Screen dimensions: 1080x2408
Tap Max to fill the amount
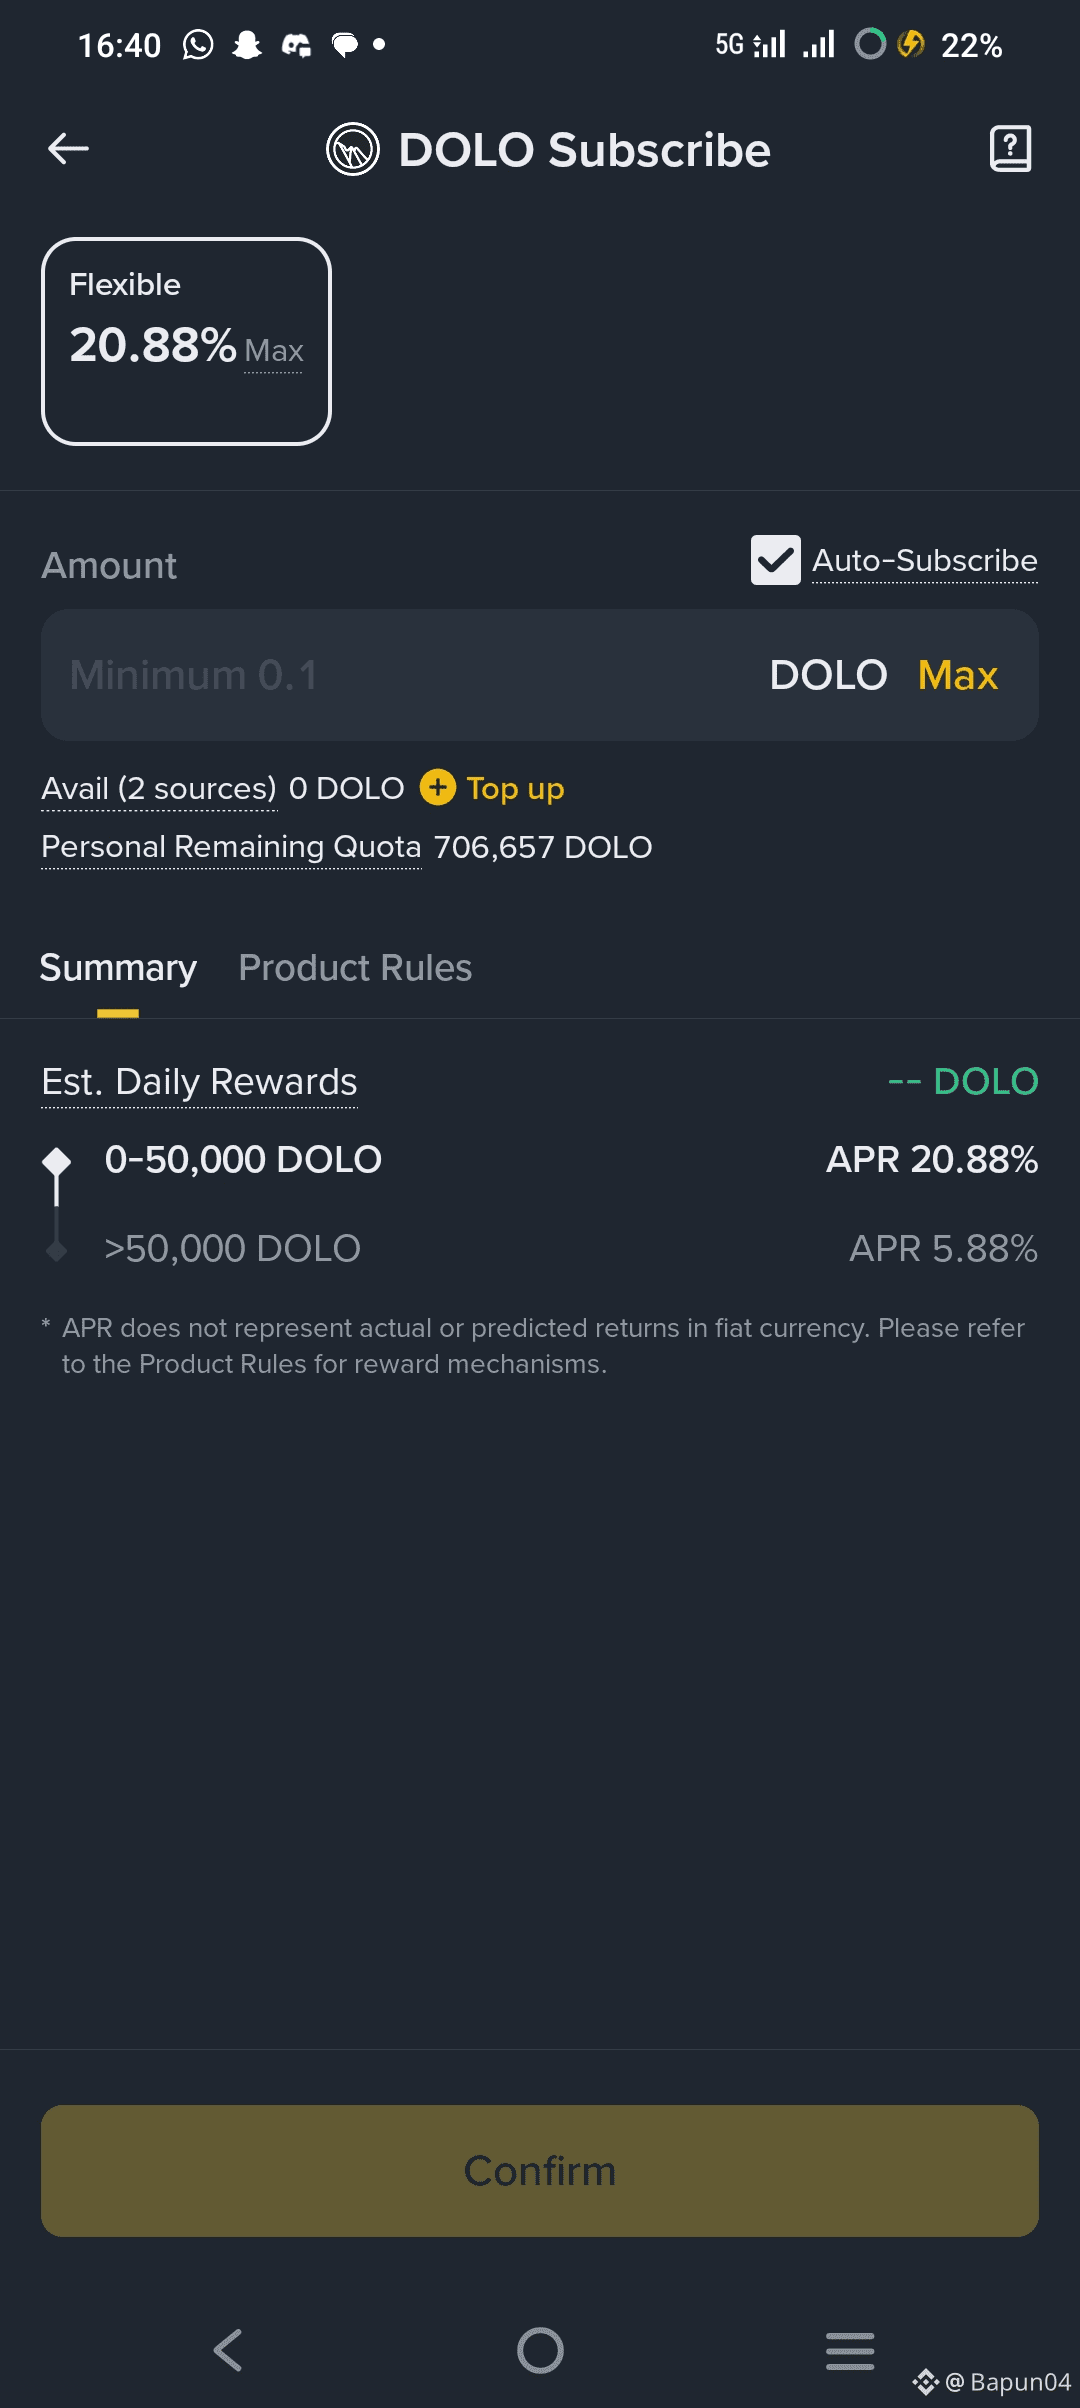[957, 676]
